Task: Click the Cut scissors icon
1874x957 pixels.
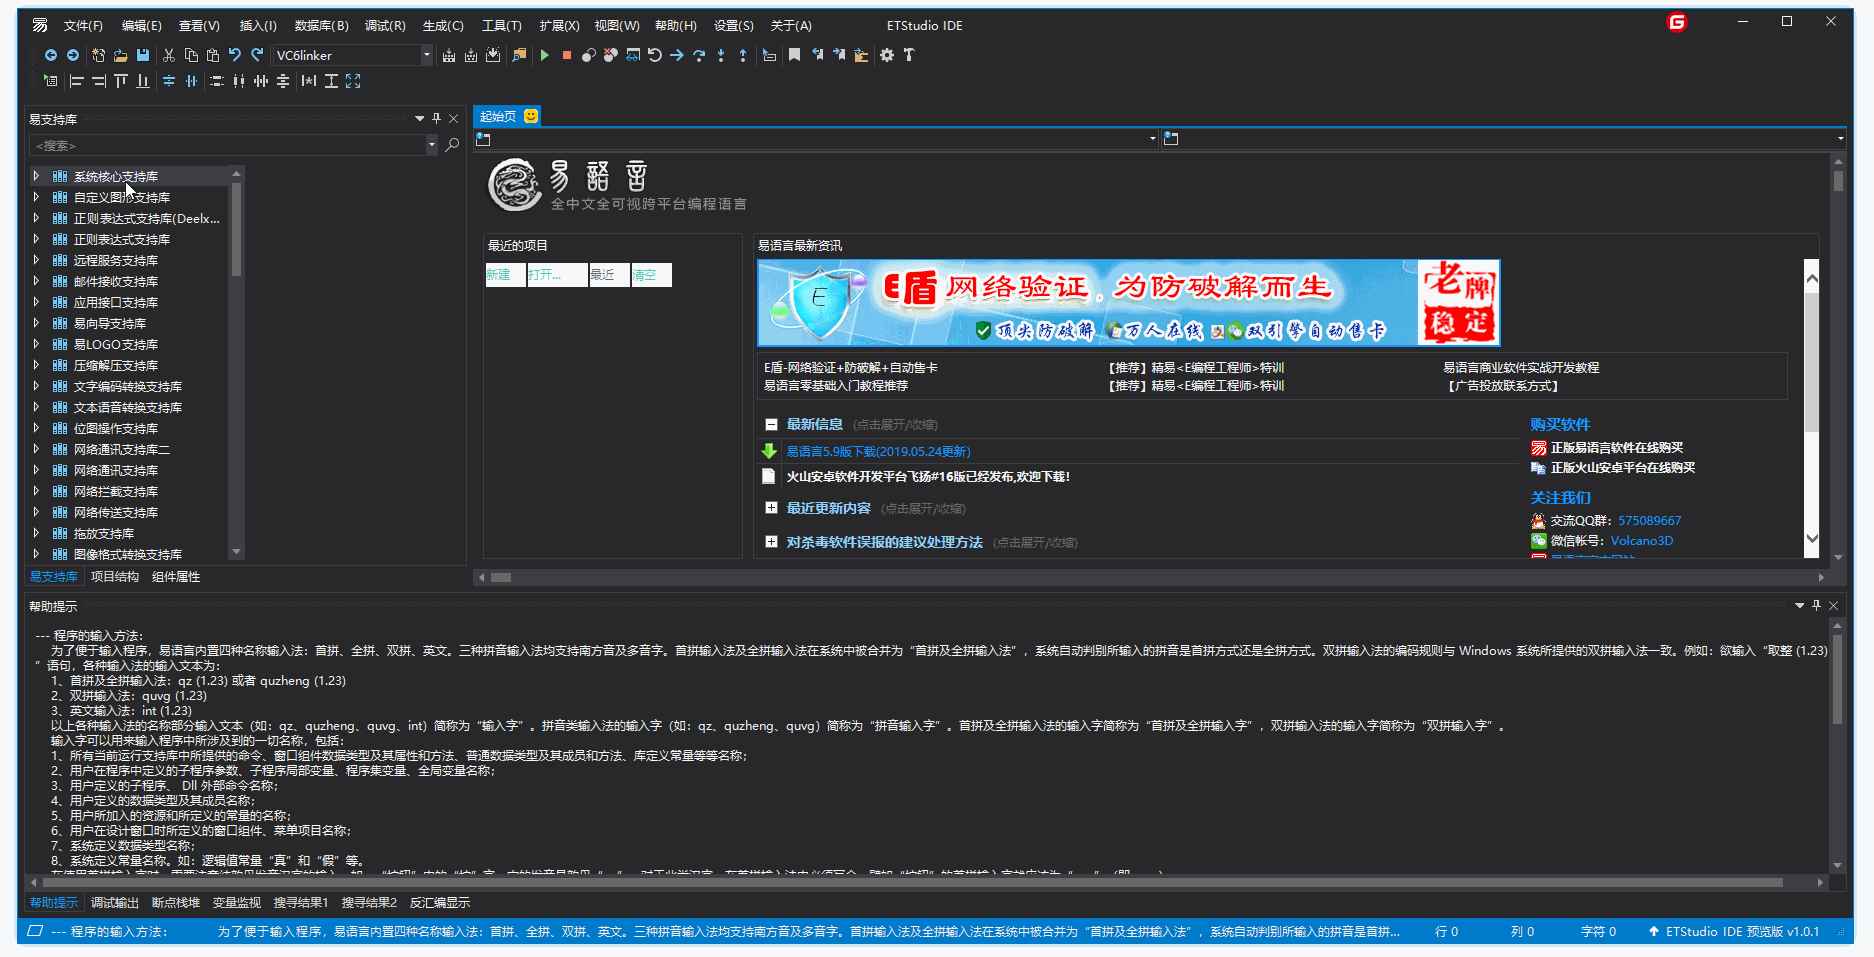Action: (169, 55)
